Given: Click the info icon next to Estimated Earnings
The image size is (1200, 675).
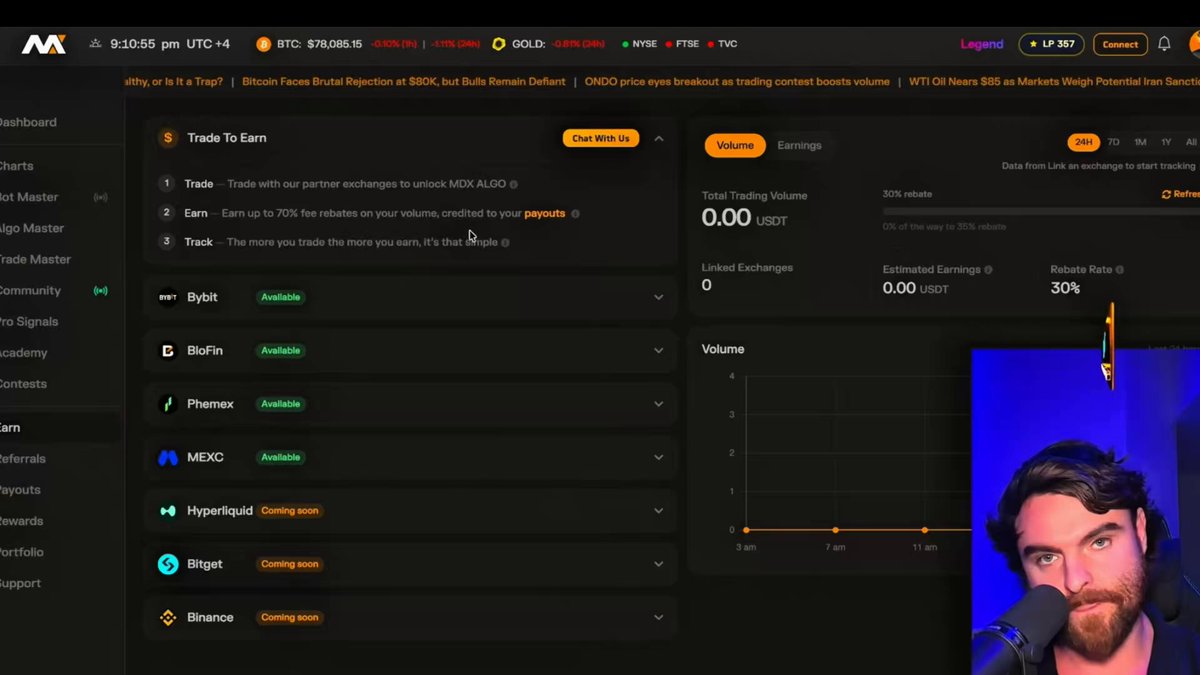Looking at the screenshot, I should tap(988, 270).
